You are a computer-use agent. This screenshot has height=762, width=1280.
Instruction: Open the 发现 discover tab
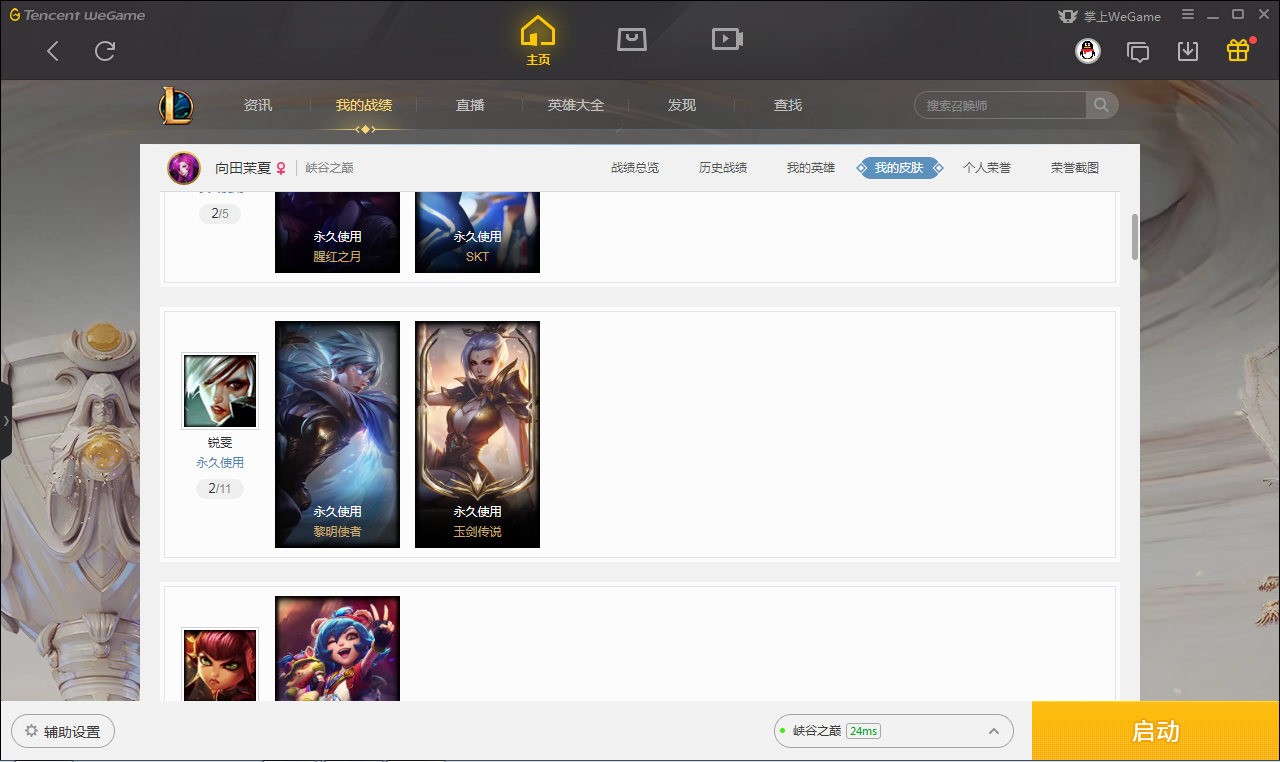(682, 105)
